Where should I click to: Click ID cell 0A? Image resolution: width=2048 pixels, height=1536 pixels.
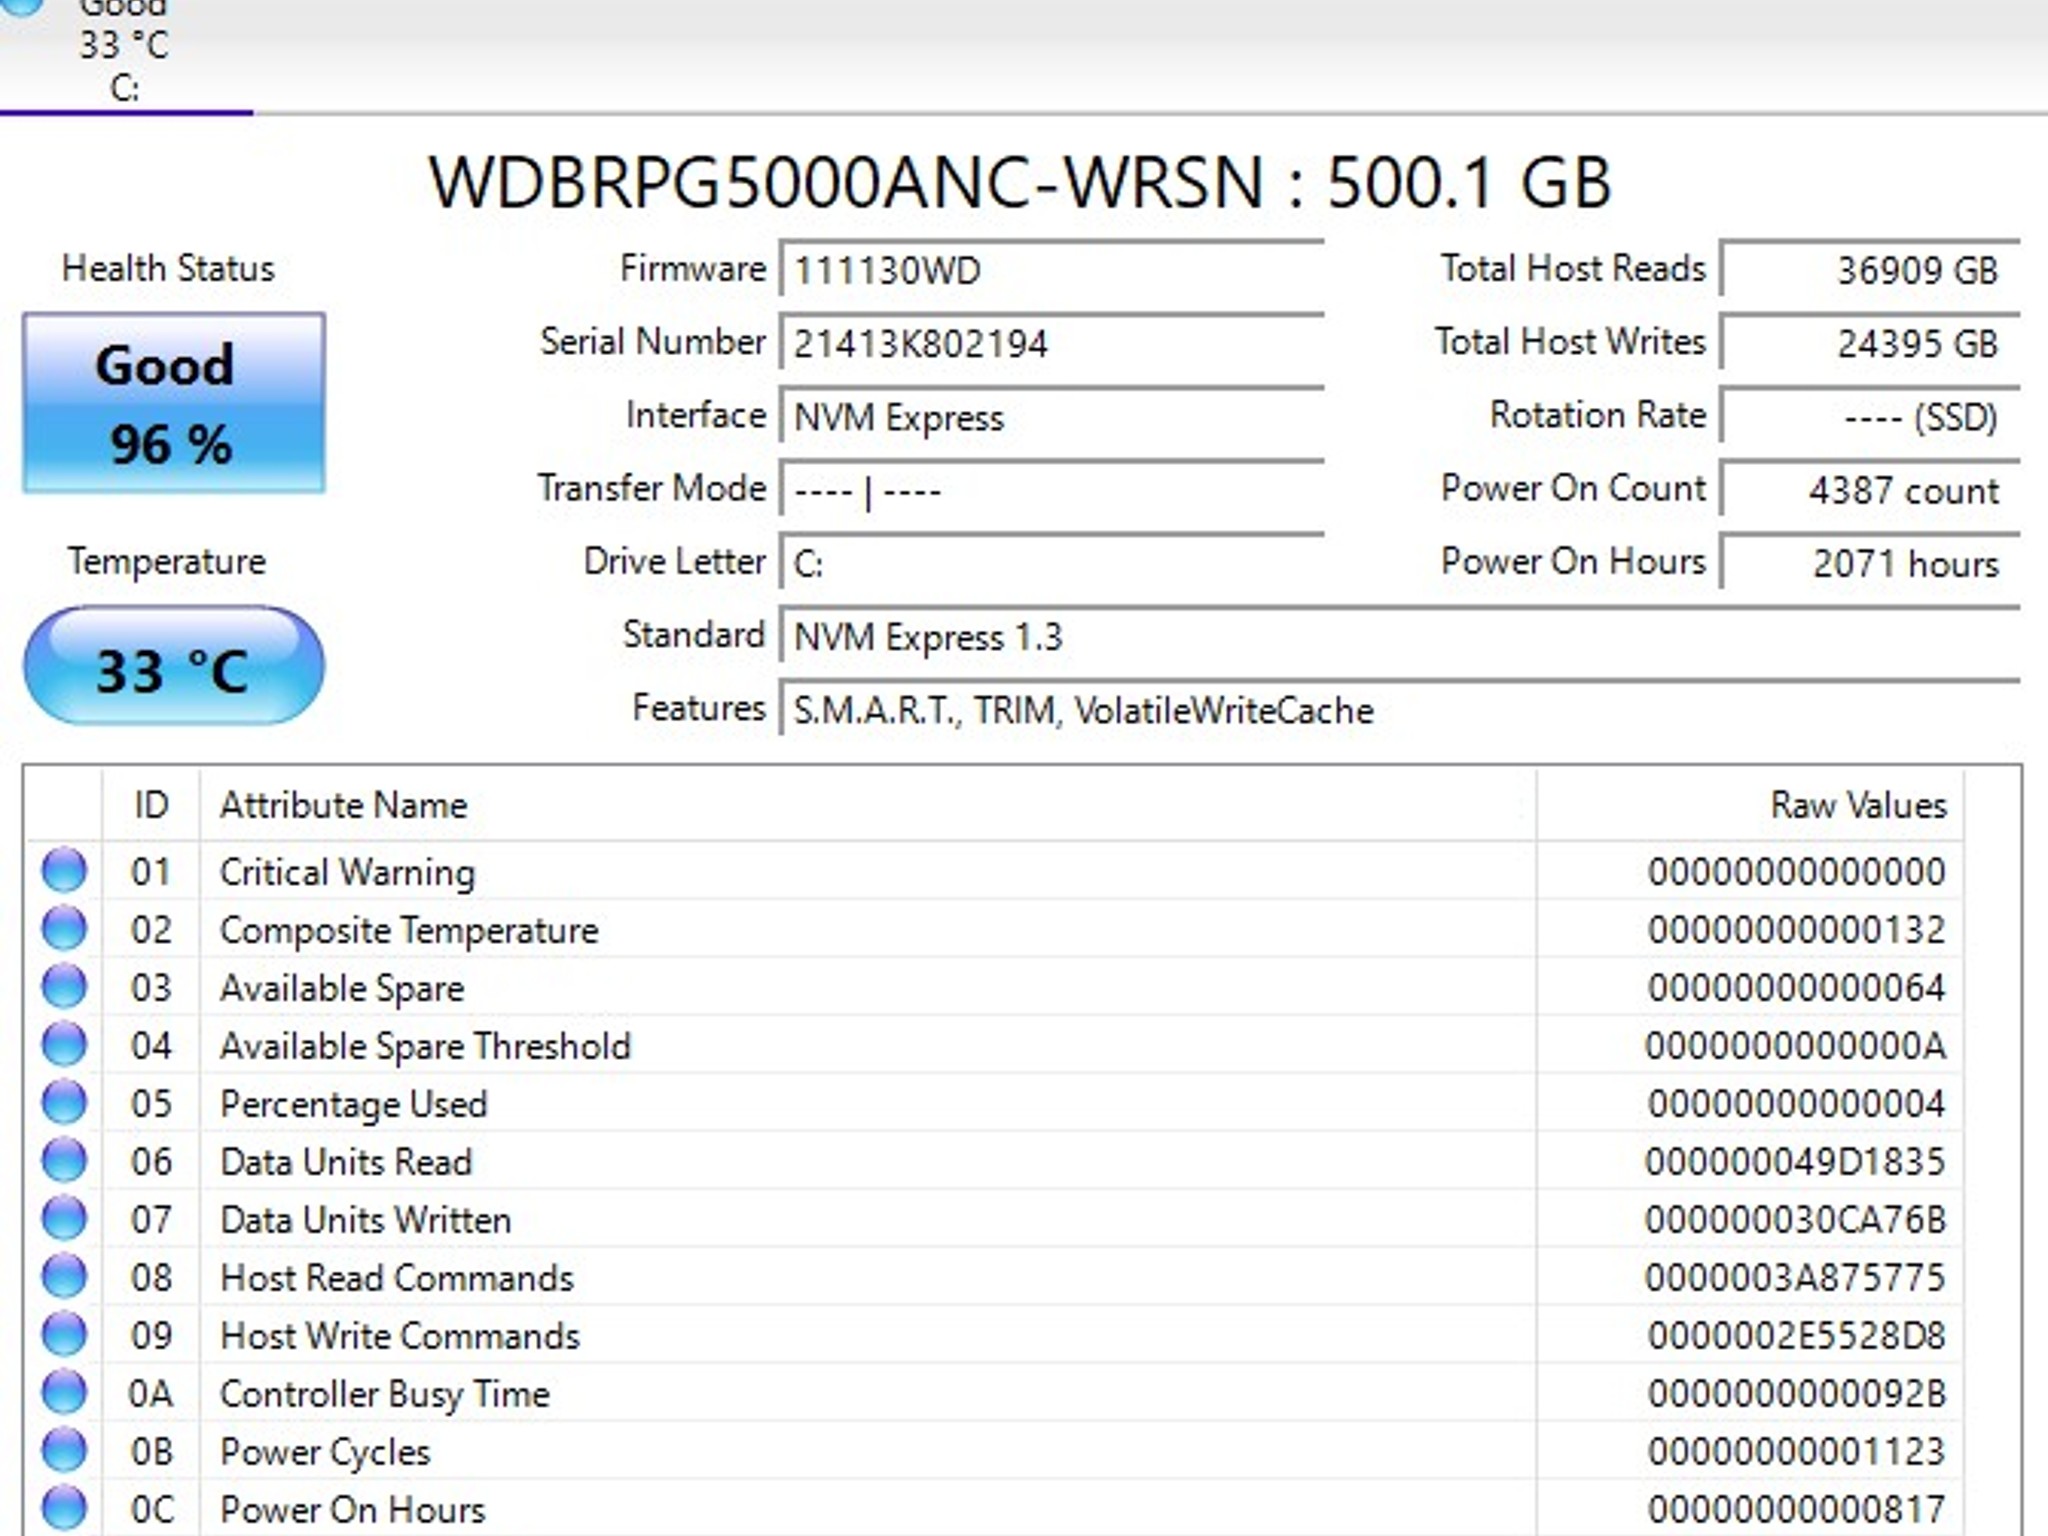pyautogui.click(x=151, y=1394)
